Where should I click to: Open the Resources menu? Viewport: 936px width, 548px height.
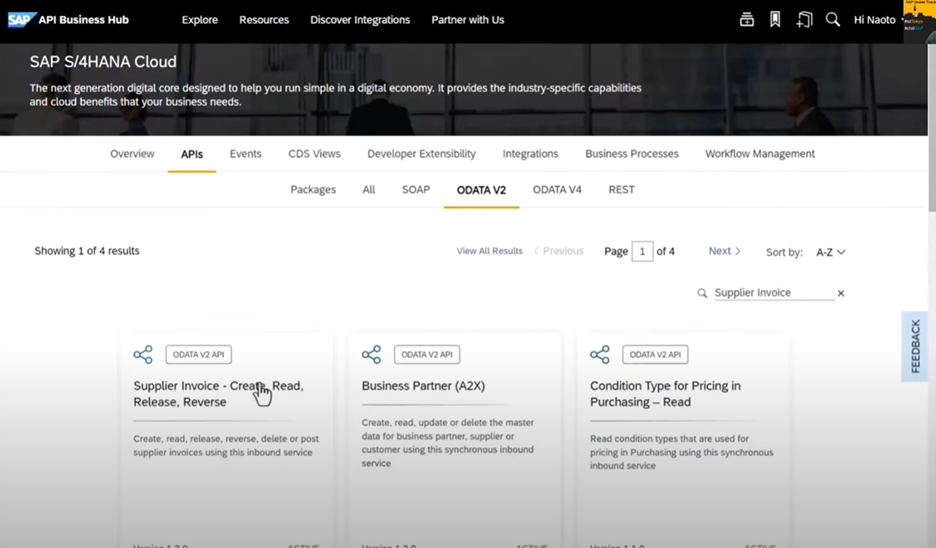tap(264, 20)
